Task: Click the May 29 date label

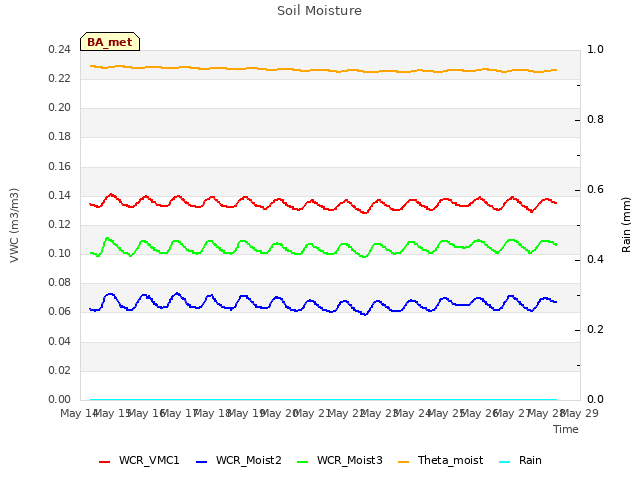Action: [580, 413]
